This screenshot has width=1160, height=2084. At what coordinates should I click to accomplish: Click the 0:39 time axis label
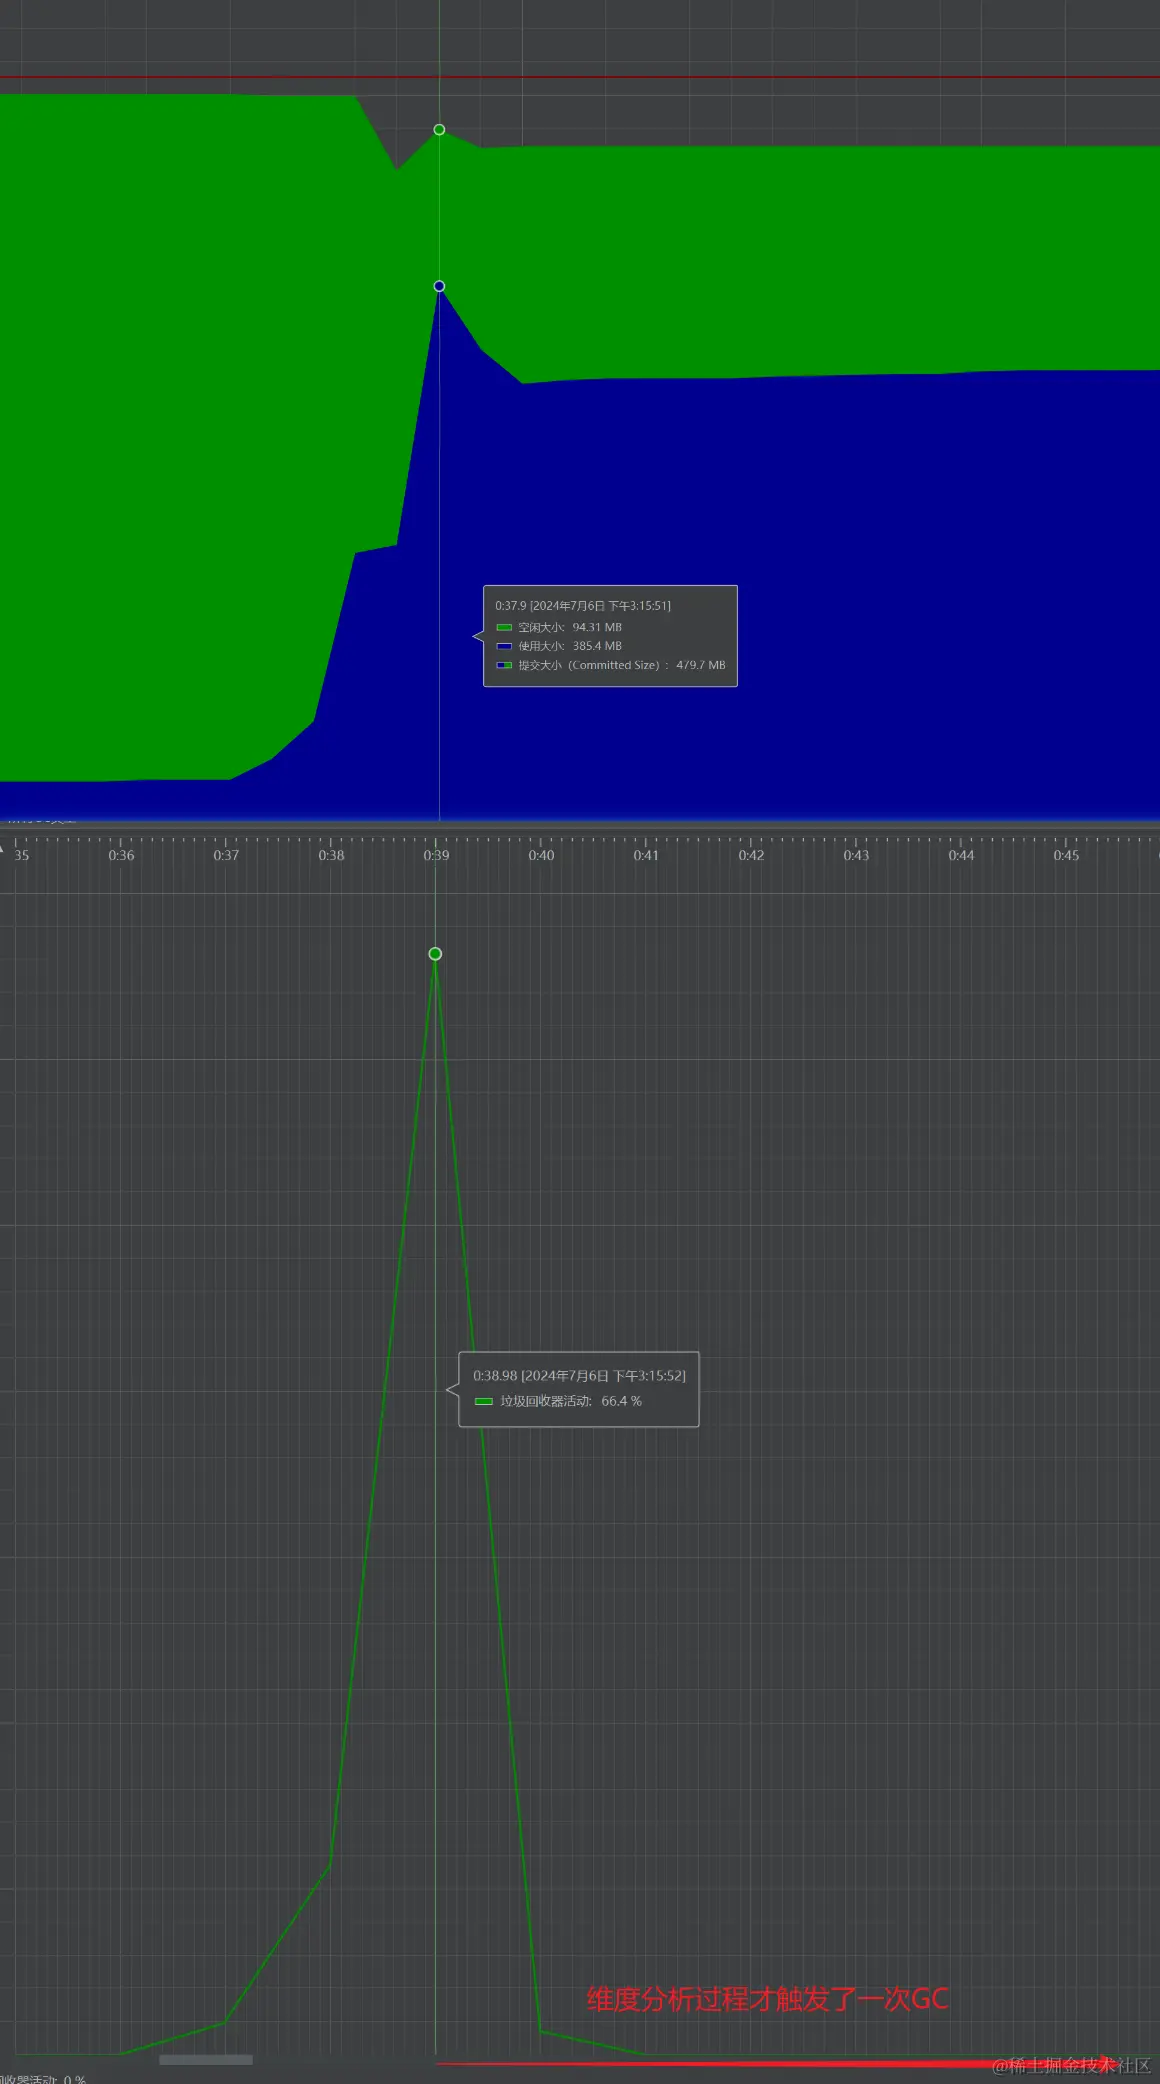pos(436,855)
